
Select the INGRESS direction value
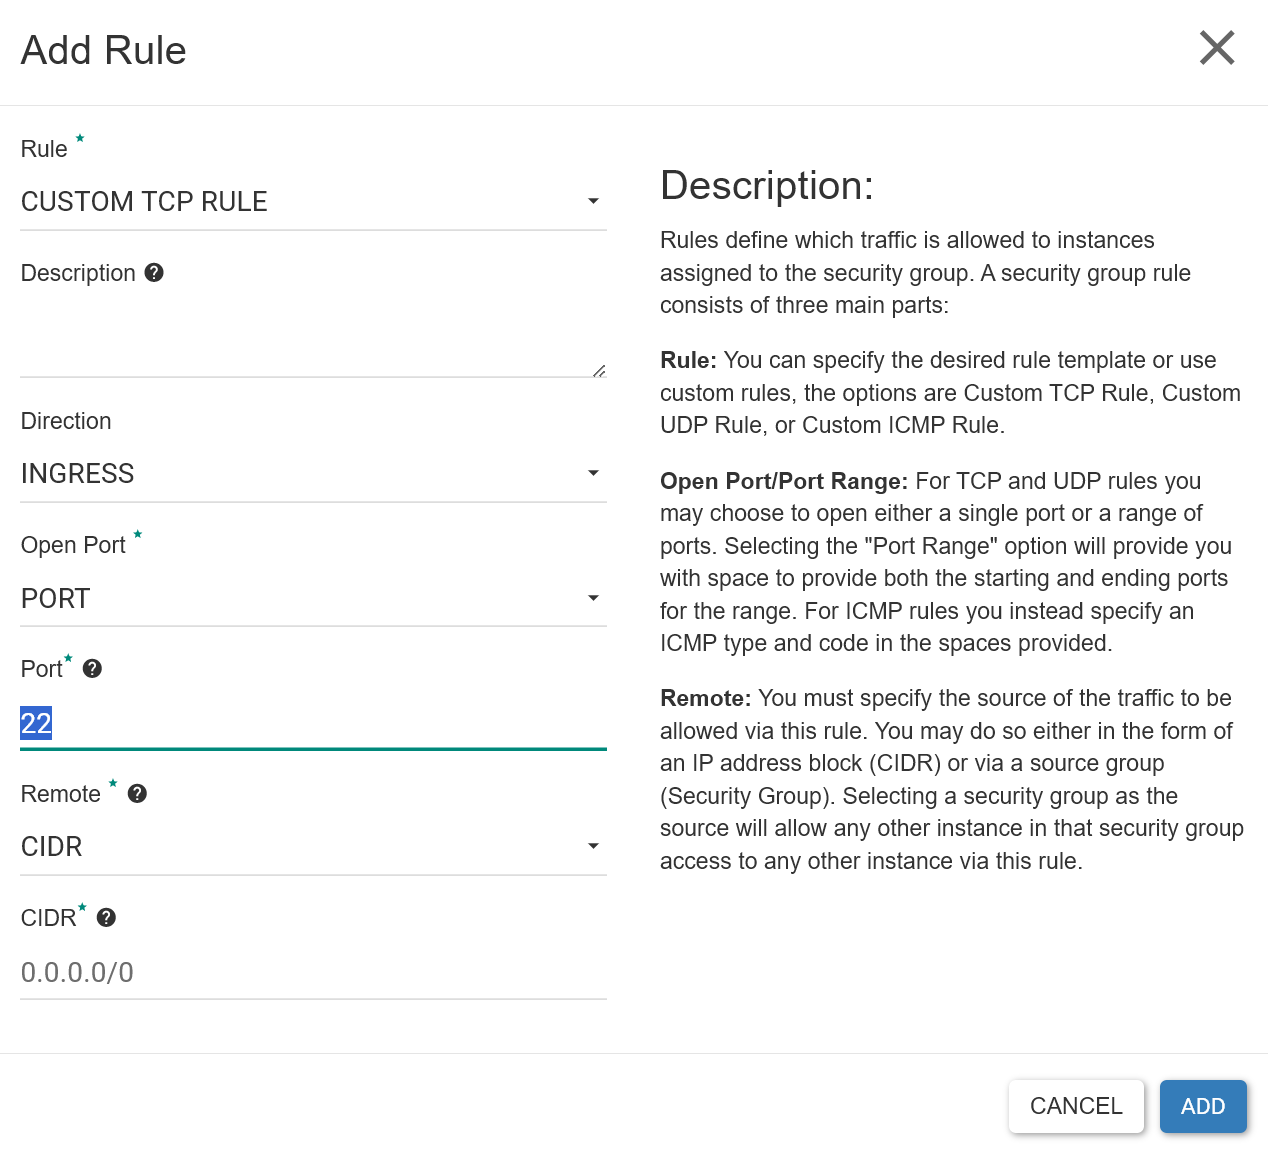coord(78,474)
